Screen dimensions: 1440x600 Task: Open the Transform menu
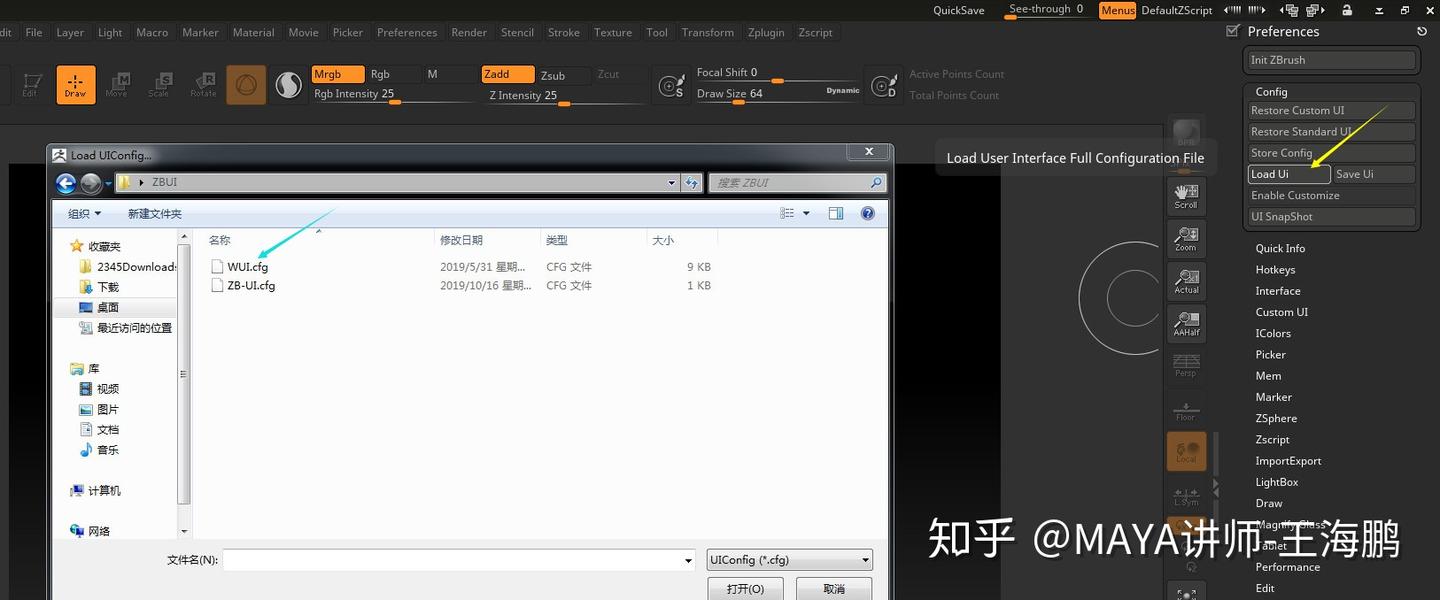click(x=708, y=32)
